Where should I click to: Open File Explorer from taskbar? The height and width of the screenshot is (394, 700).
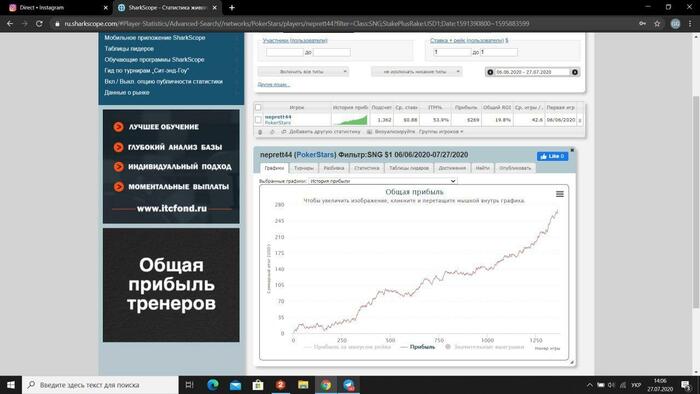(x=303, y=385)
